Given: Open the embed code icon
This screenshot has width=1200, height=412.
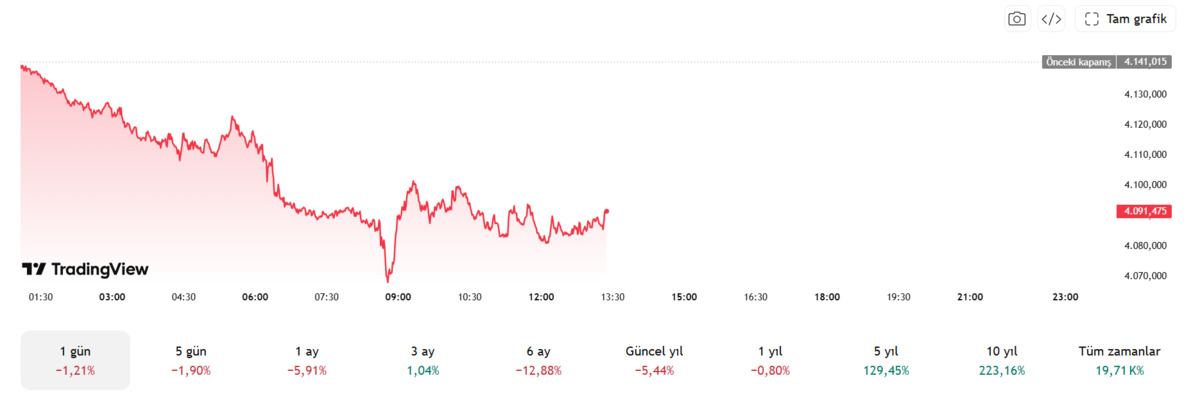Looking at the screenshot, I should [x=1051, y=19].
